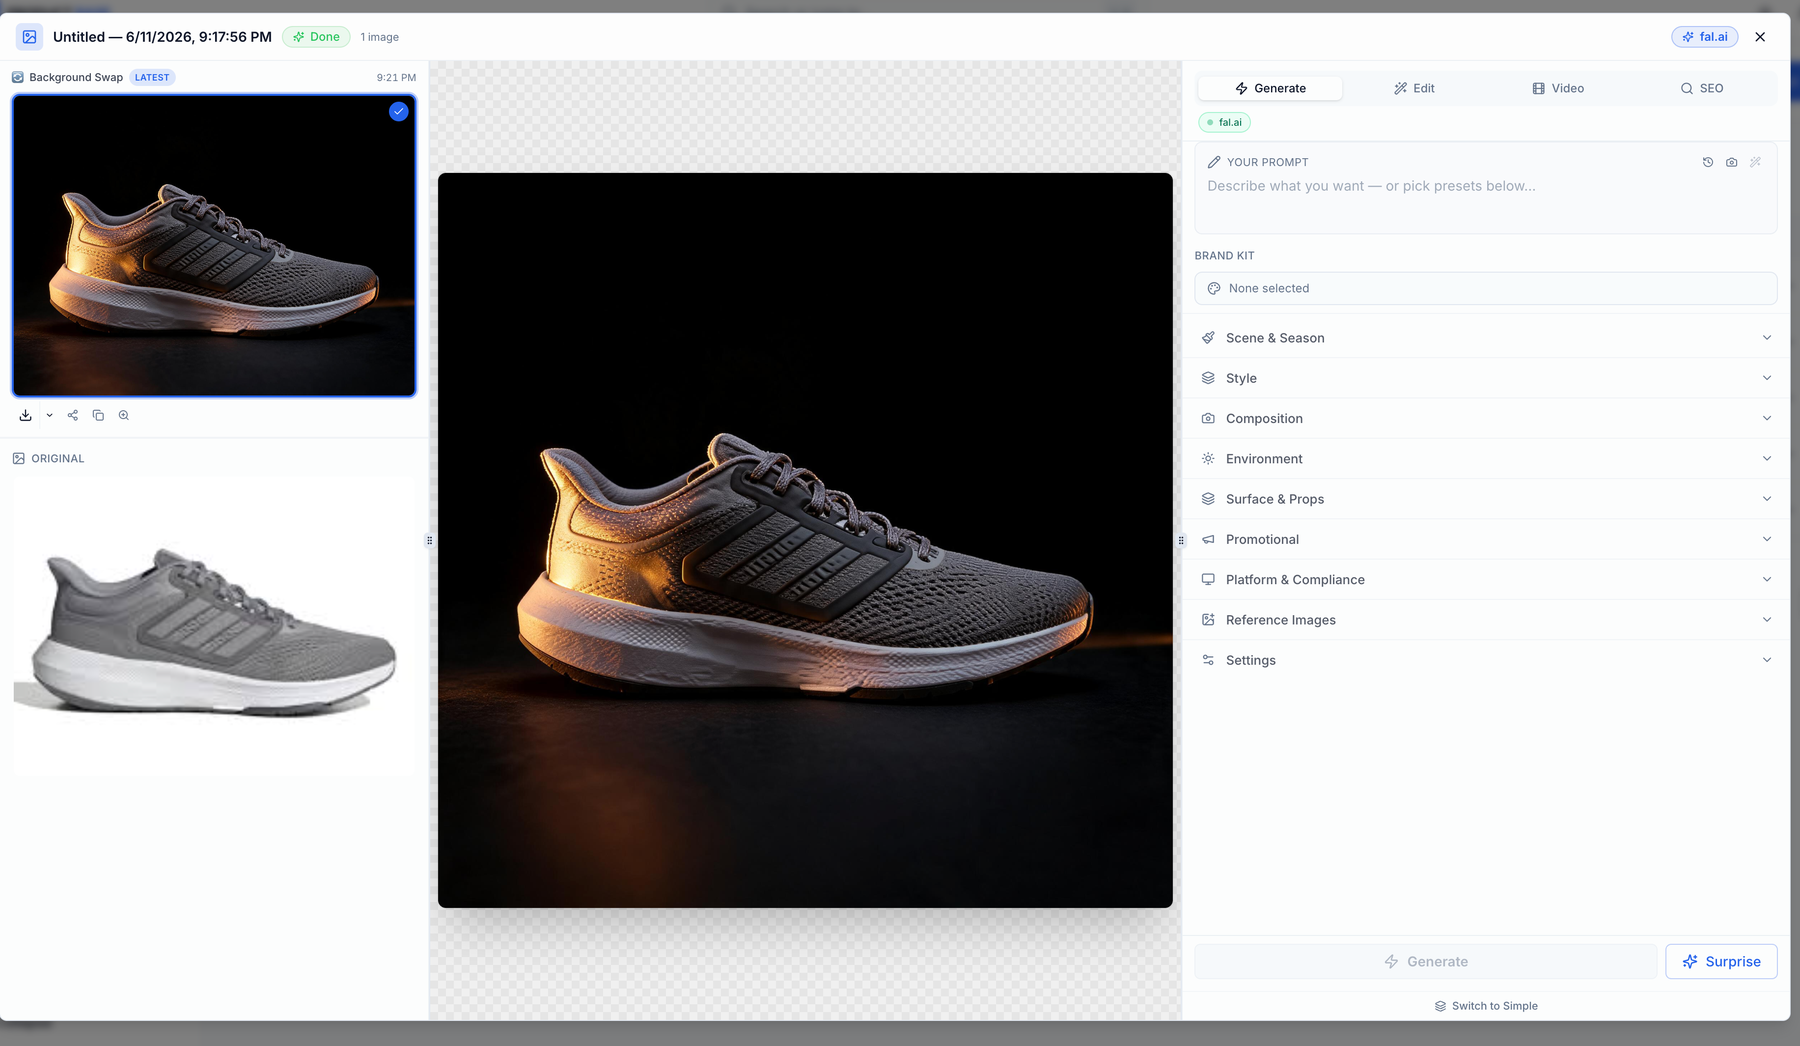This screenshot has width=1800, height=1046.
Task: Focus the prompt description text field
Action: 1485,200
